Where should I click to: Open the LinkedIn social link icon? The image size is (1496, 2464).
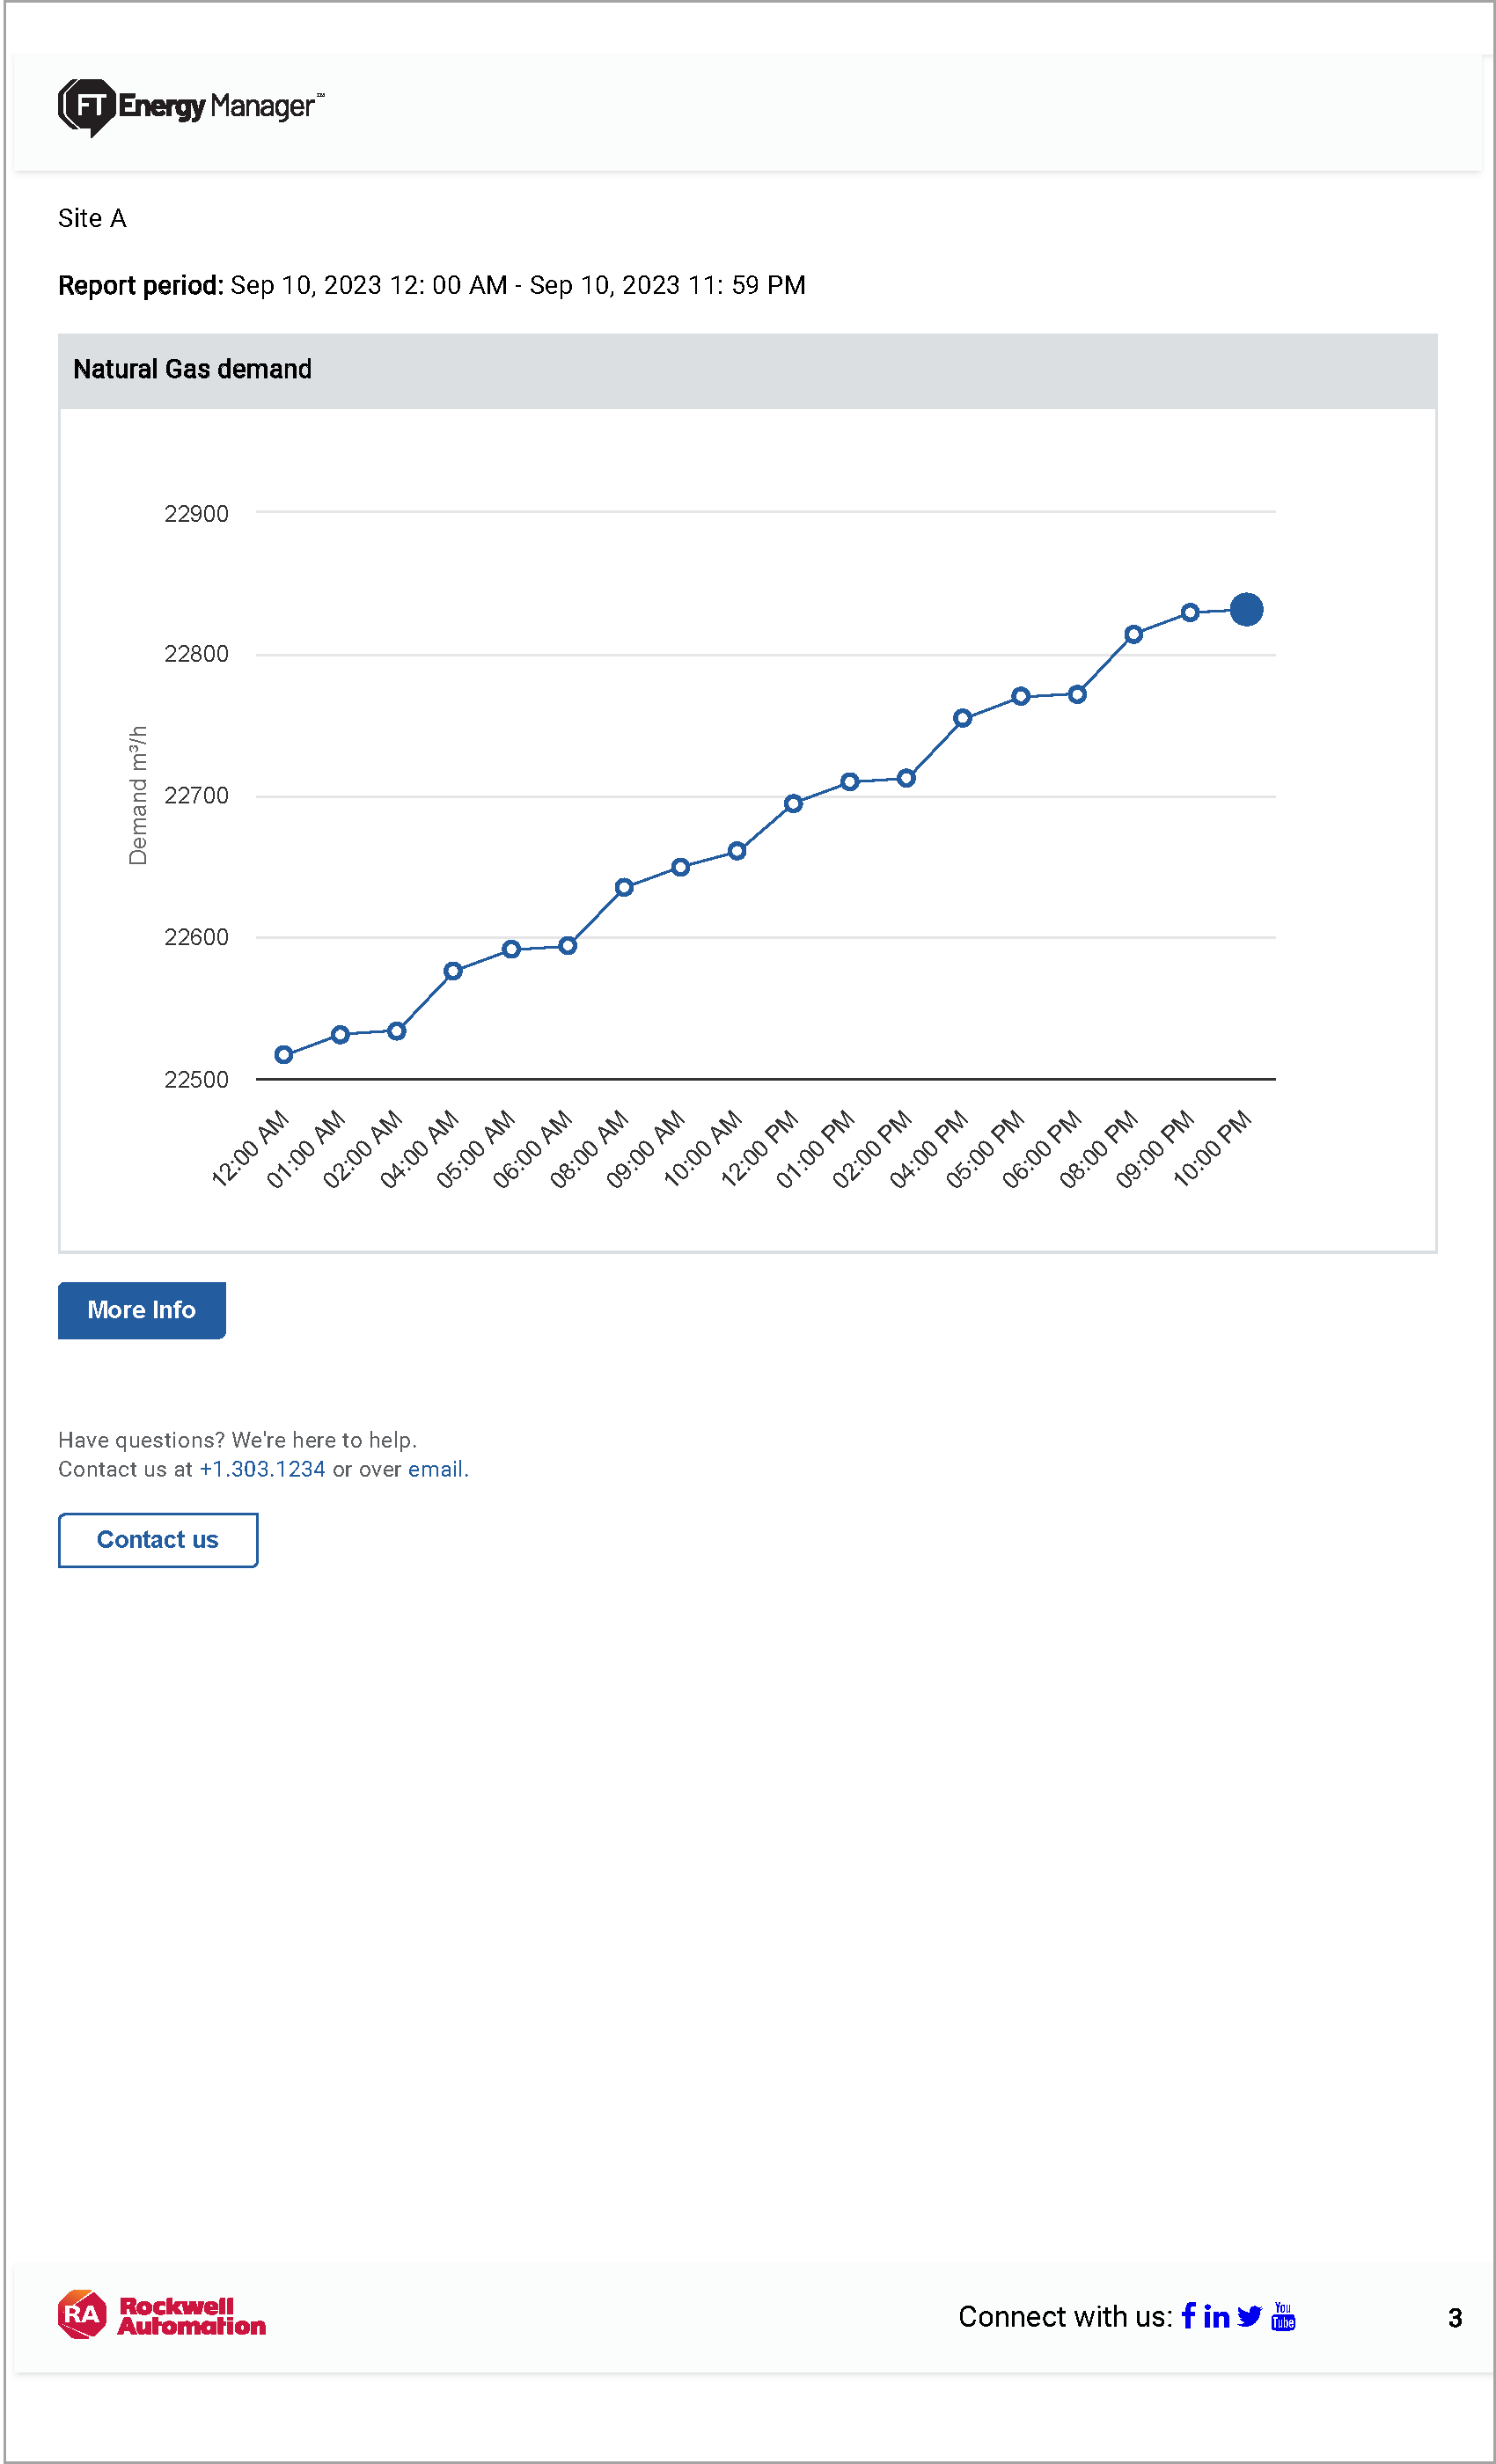tap(1216, 2317)
